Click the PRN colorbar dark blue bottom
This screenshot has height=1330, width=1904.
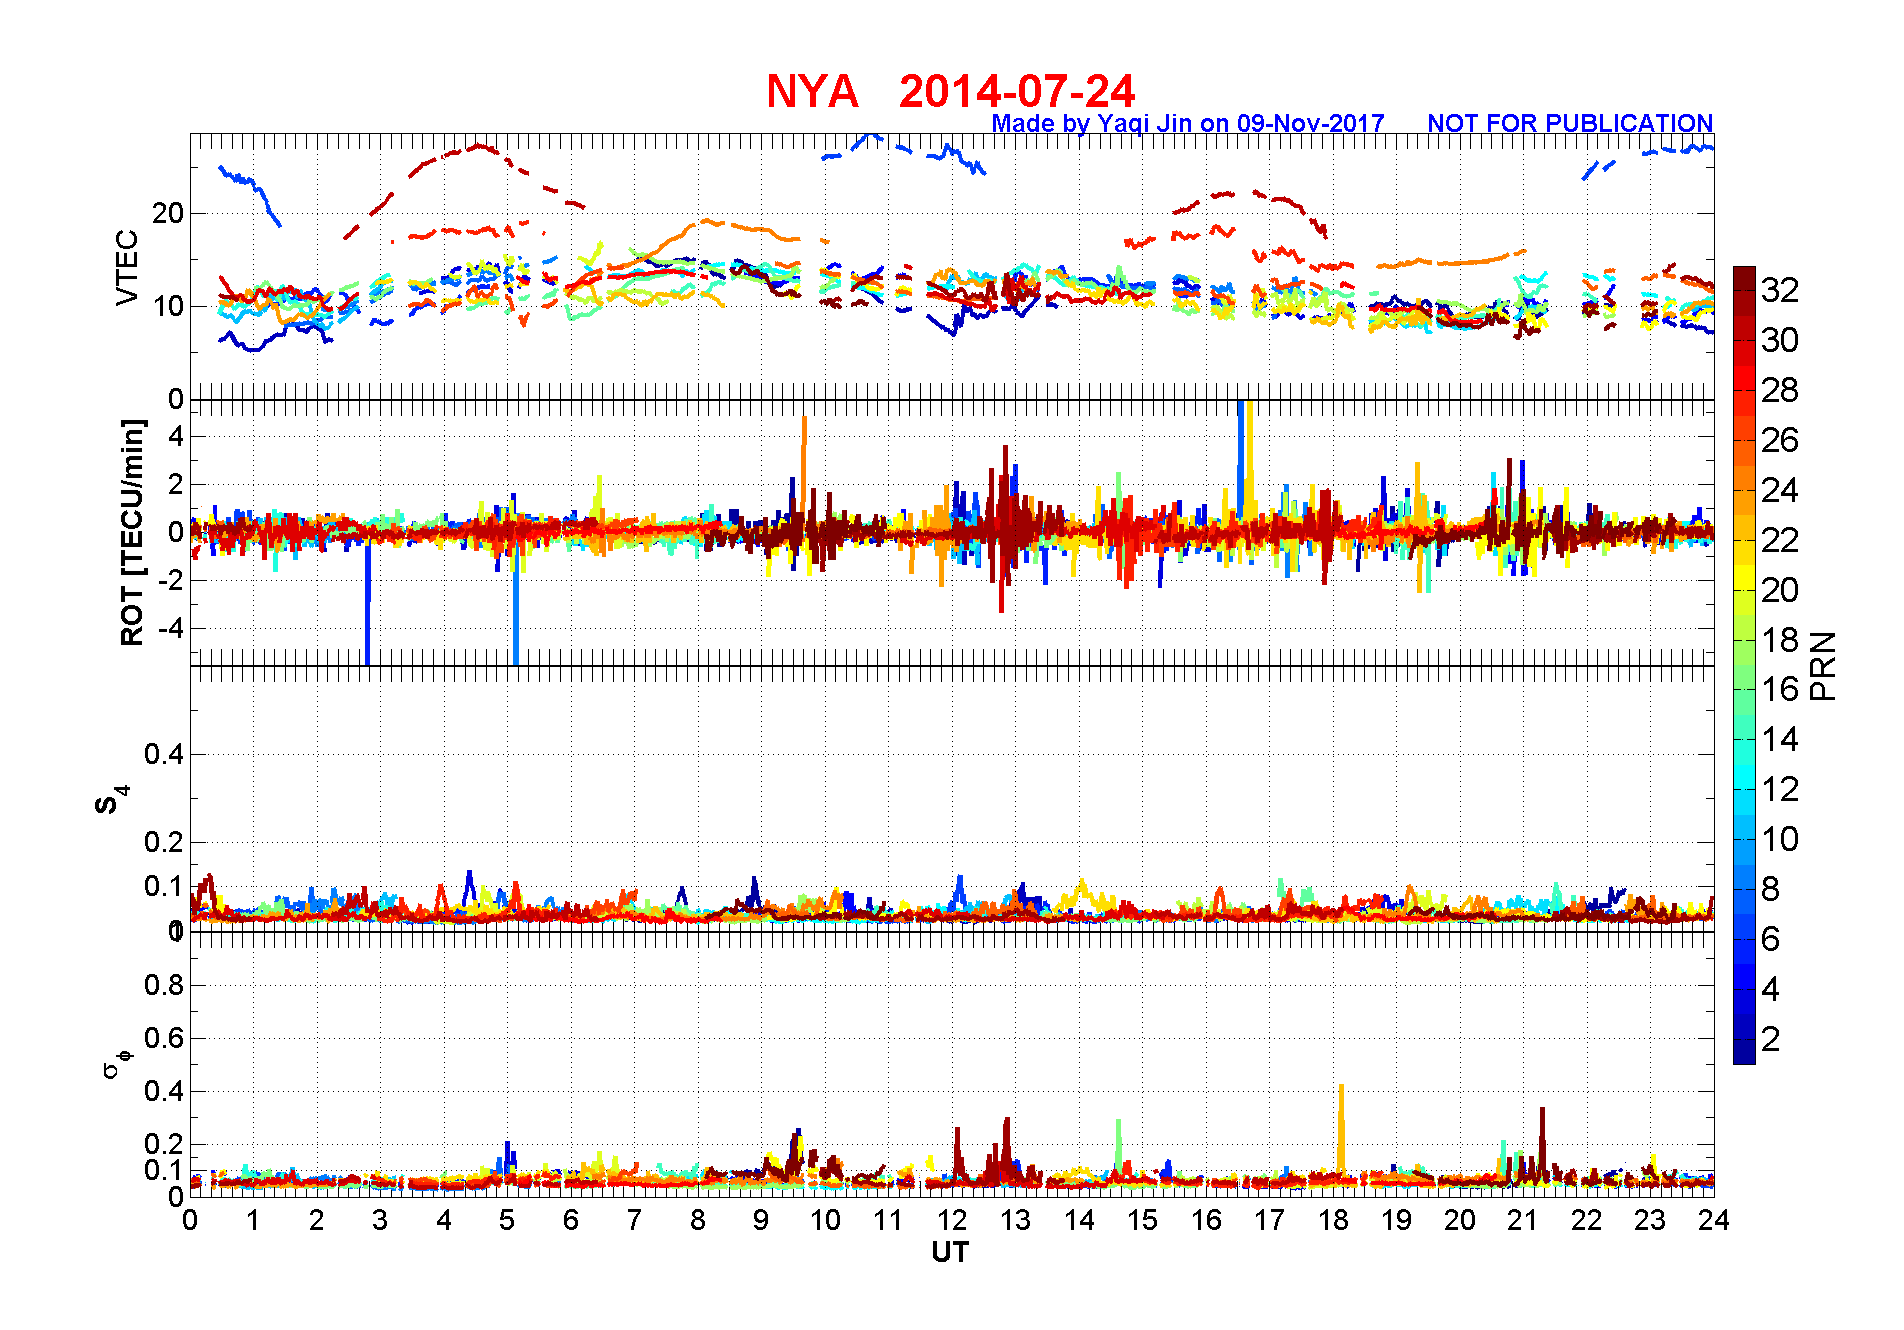pyautogui.click(x=1744, y=1052)
